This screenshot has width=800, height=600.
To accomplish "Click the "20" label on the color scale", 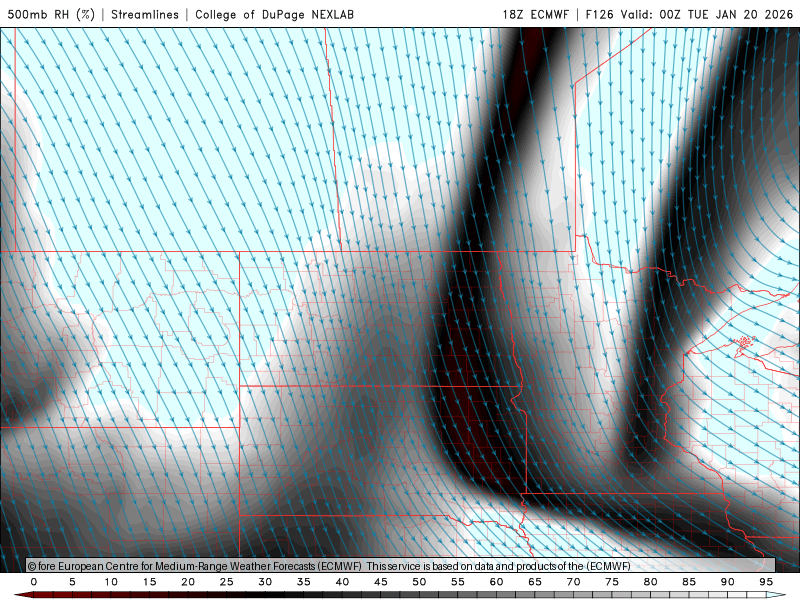I will click(x=188, y=582).
